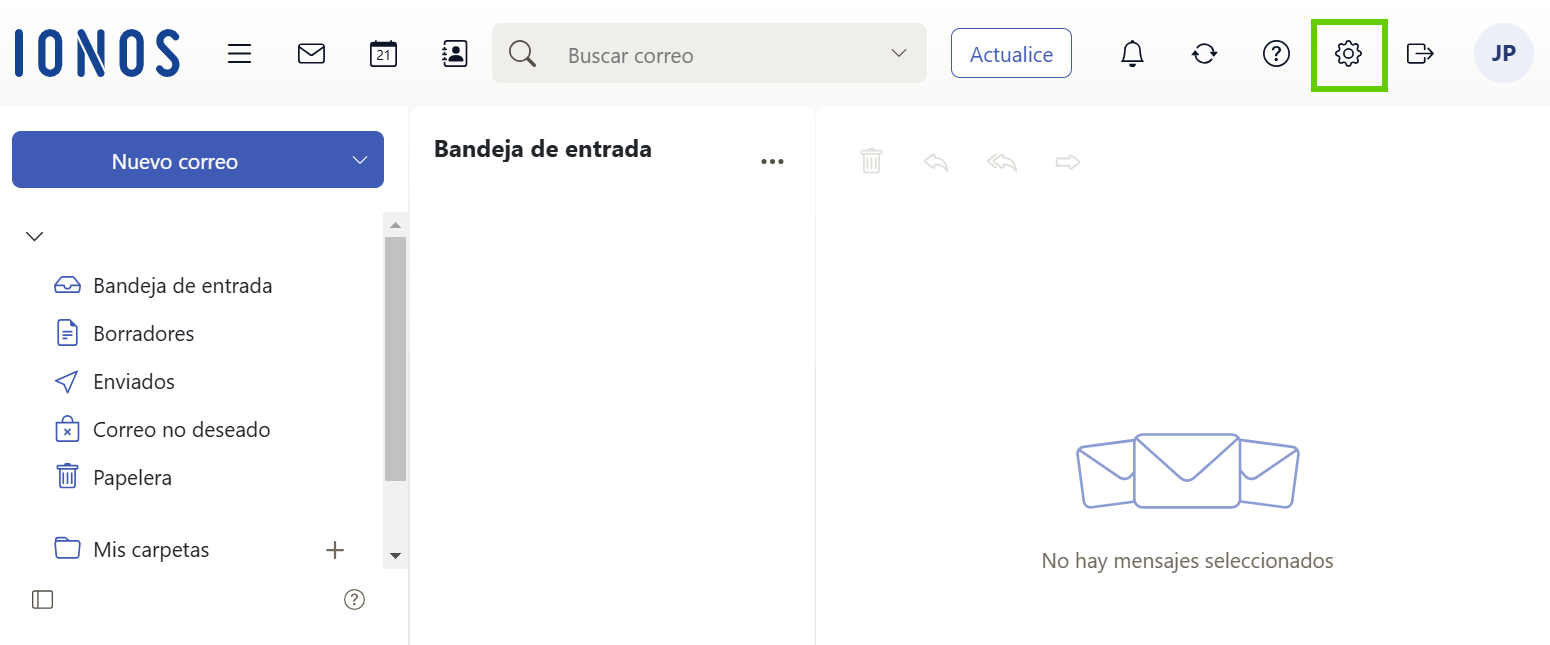The image size is (1550, 645).
Task: Collapse the account folder tree chevron
Action: click(x=34, y=236)
